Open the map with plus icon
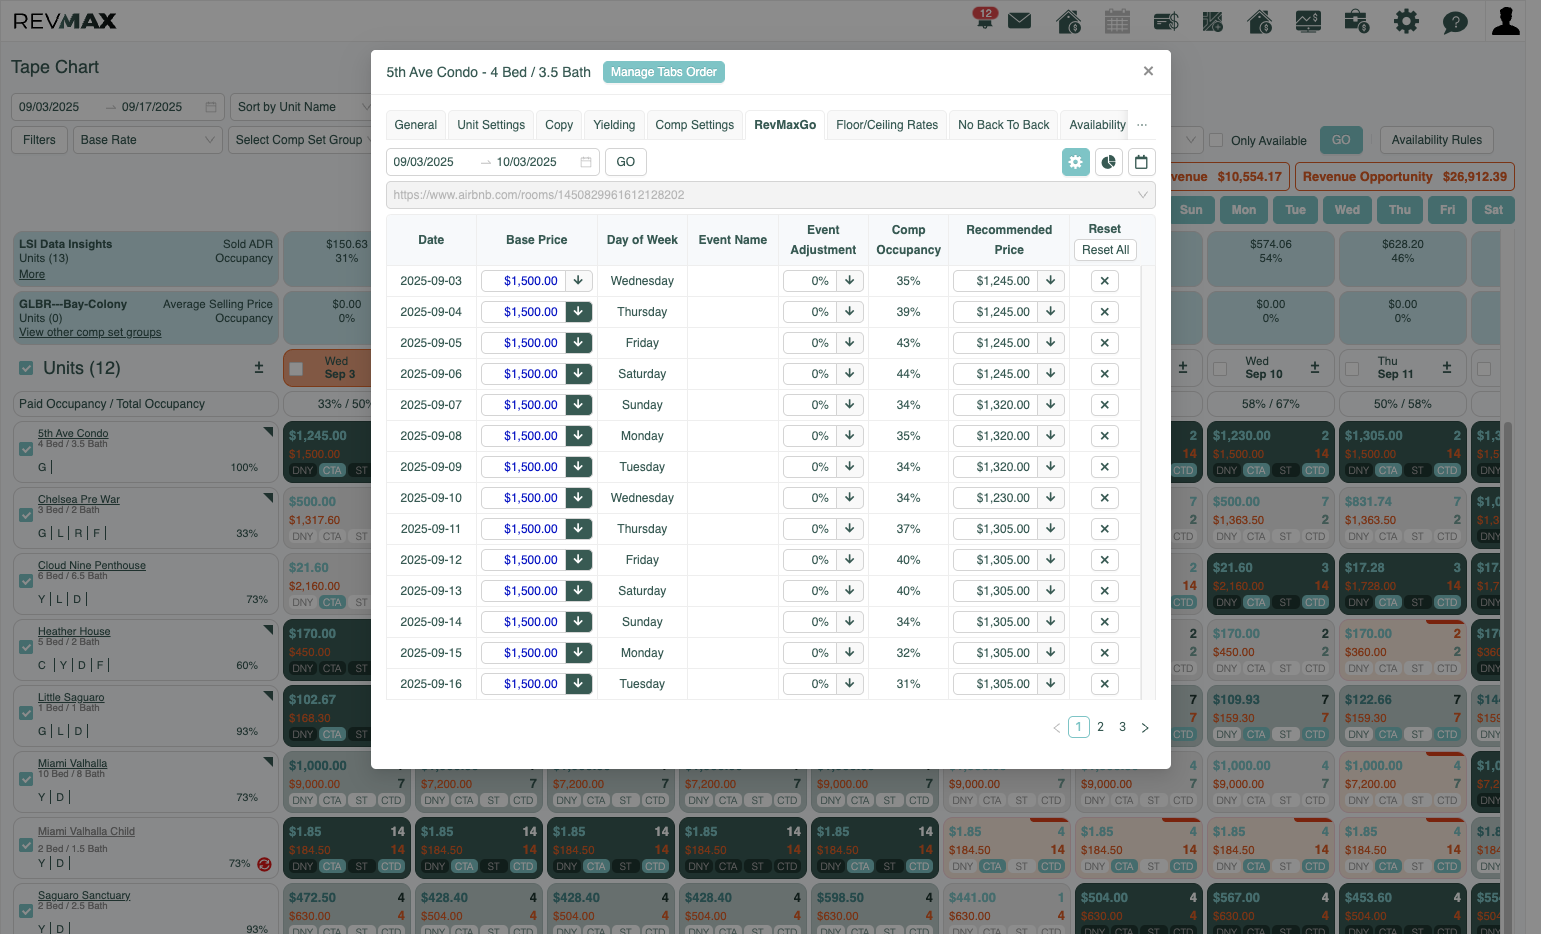Screen dimensions: 1541x934 tap(1213, 21)
